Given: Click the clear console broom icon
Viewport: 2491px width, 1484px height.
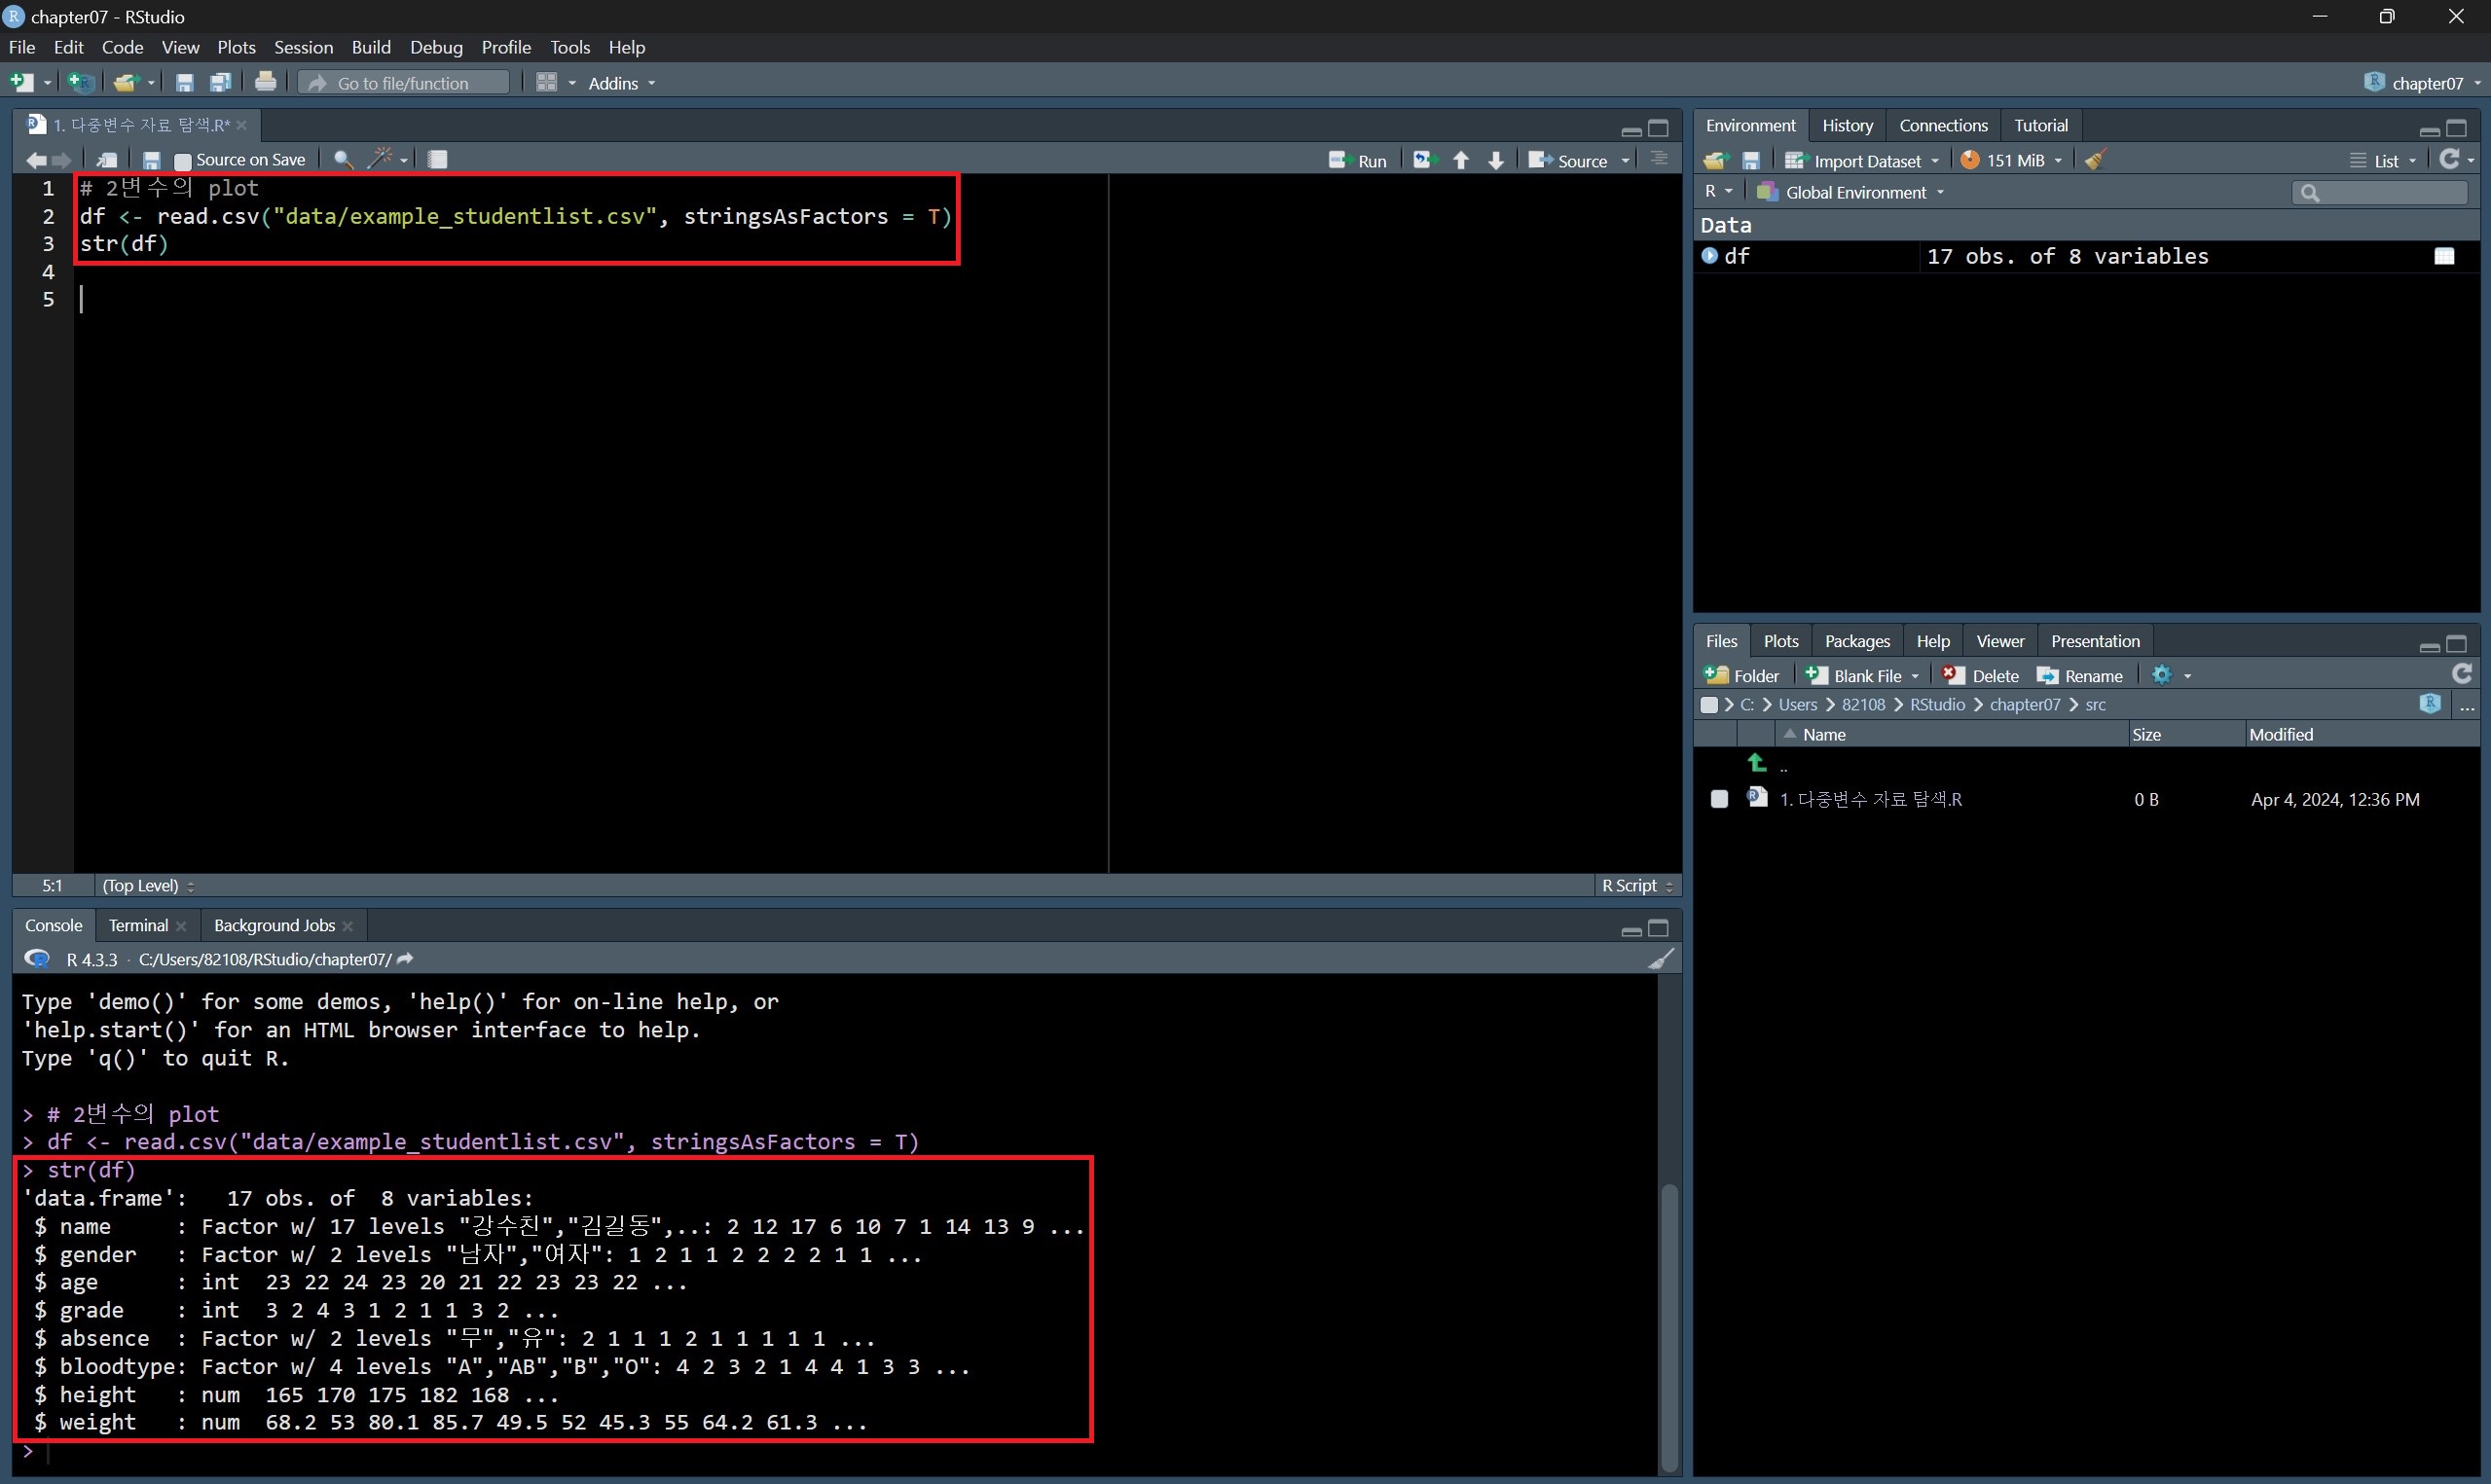Looking at the screenshot, I should (1660, 960).
